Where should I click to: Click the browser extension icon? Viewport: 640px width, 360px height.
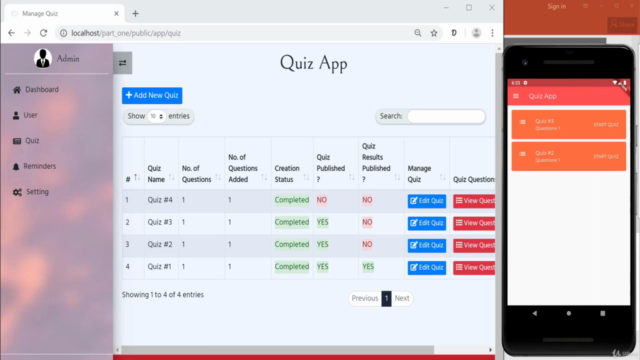(454, 33)
